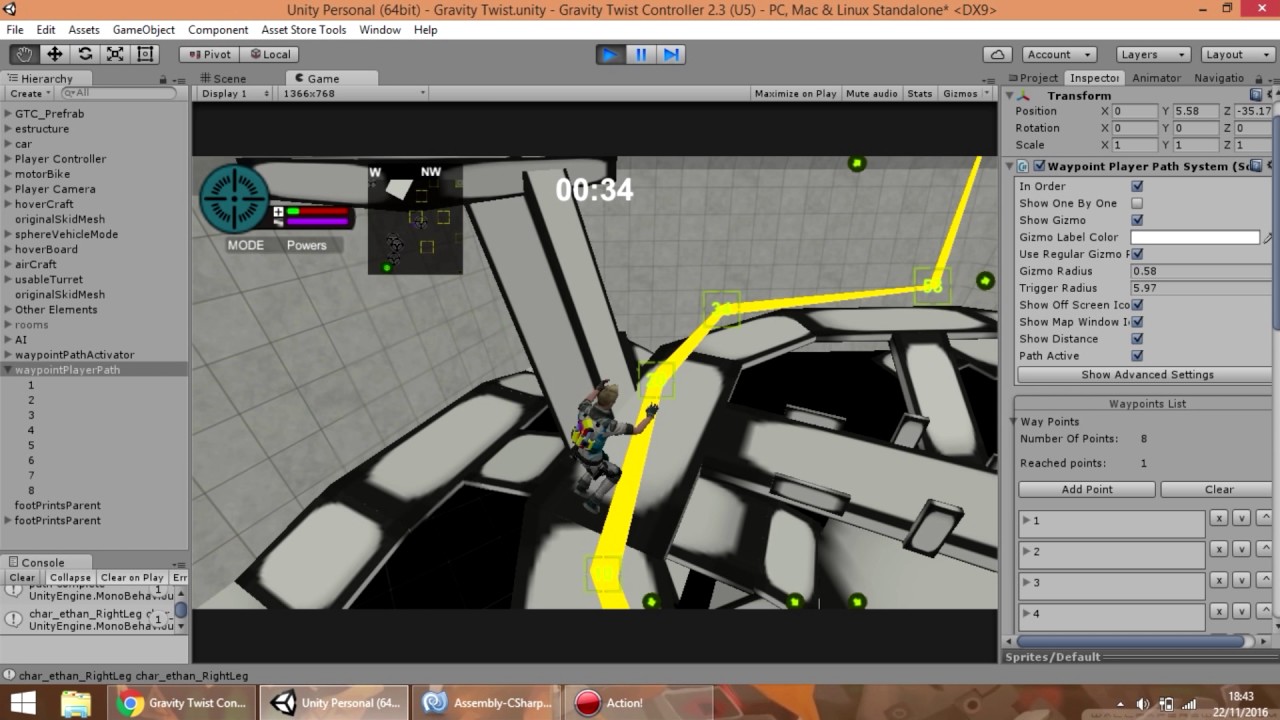Expand waypoint 1 foldout in list
The height and width of the screenshot is (720, 1280).
click(x=1026, y=520)
